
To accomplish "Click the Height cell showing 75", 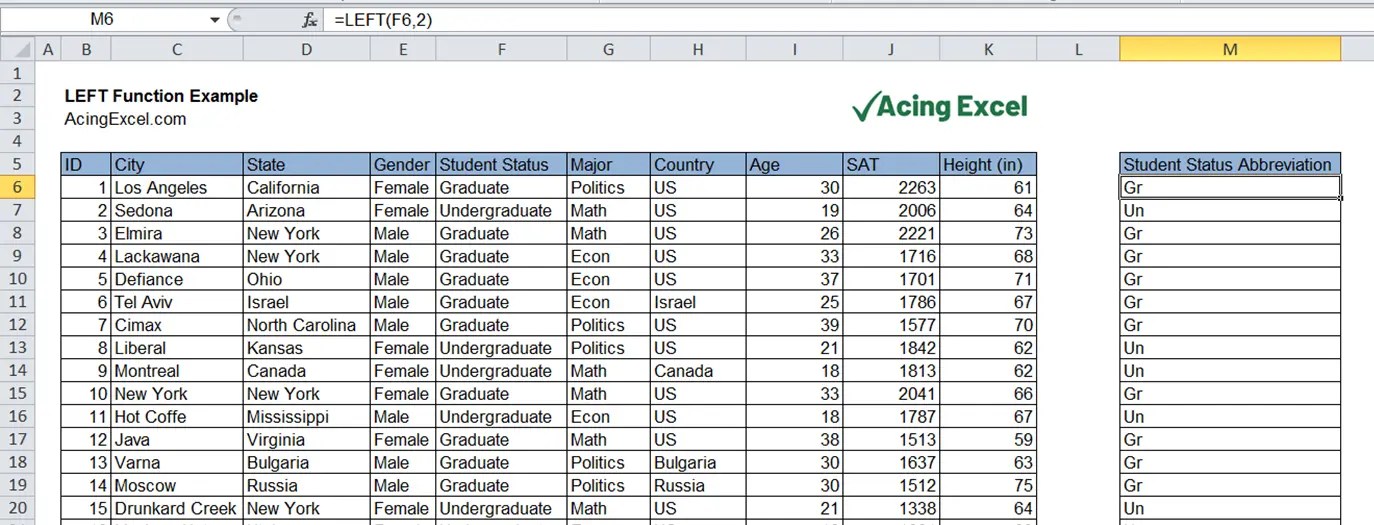I will tap(988, 486).
